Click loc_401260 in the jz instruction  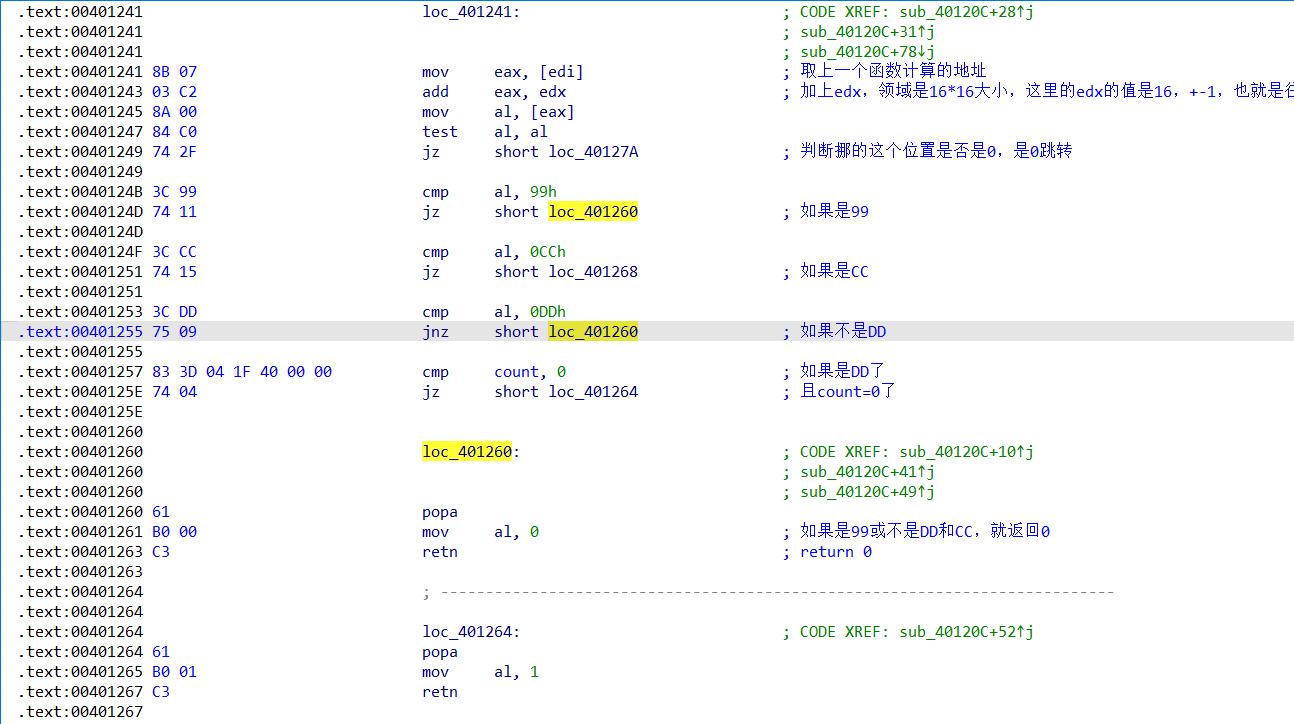593,212
